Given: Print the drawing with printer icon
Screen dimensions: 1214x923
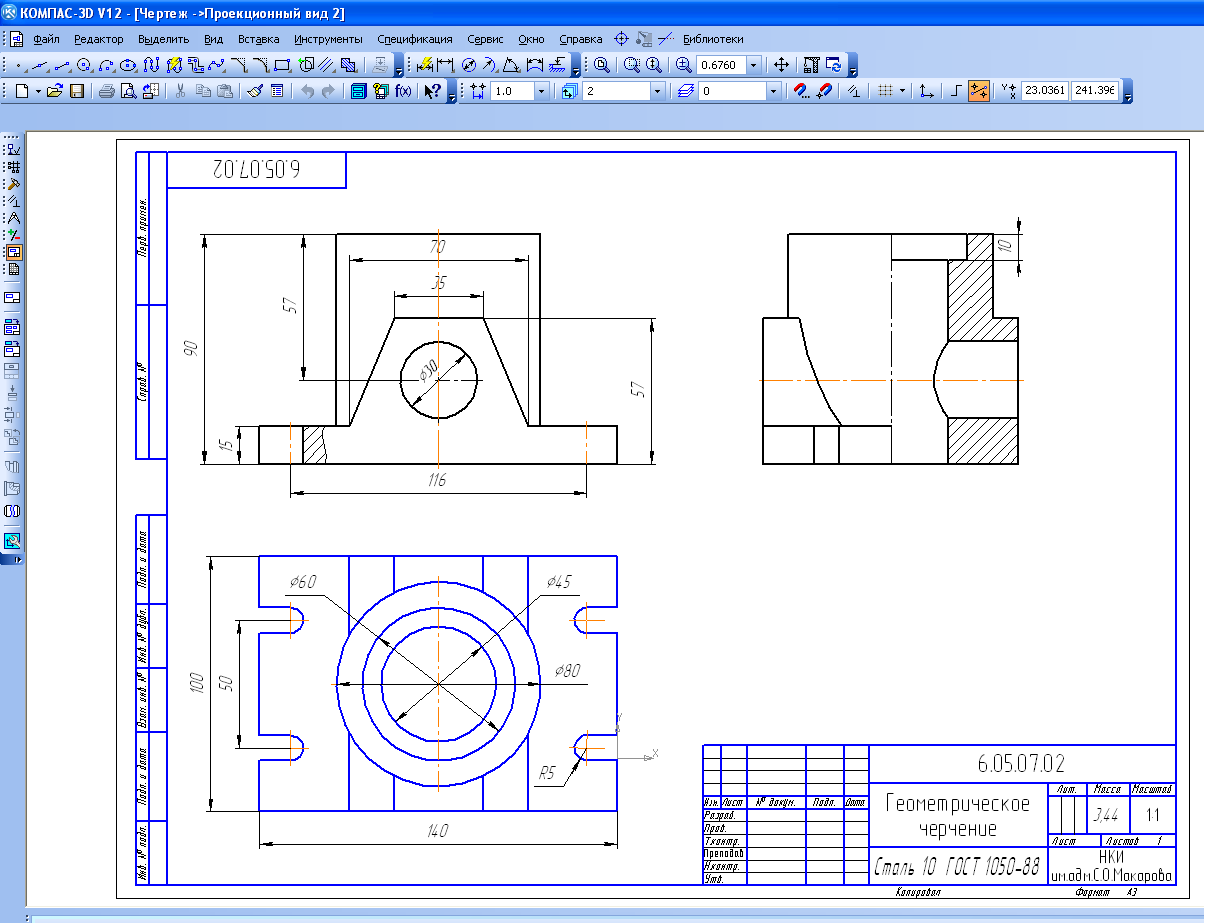Looking at the screenshot, I should click(106, 91).
